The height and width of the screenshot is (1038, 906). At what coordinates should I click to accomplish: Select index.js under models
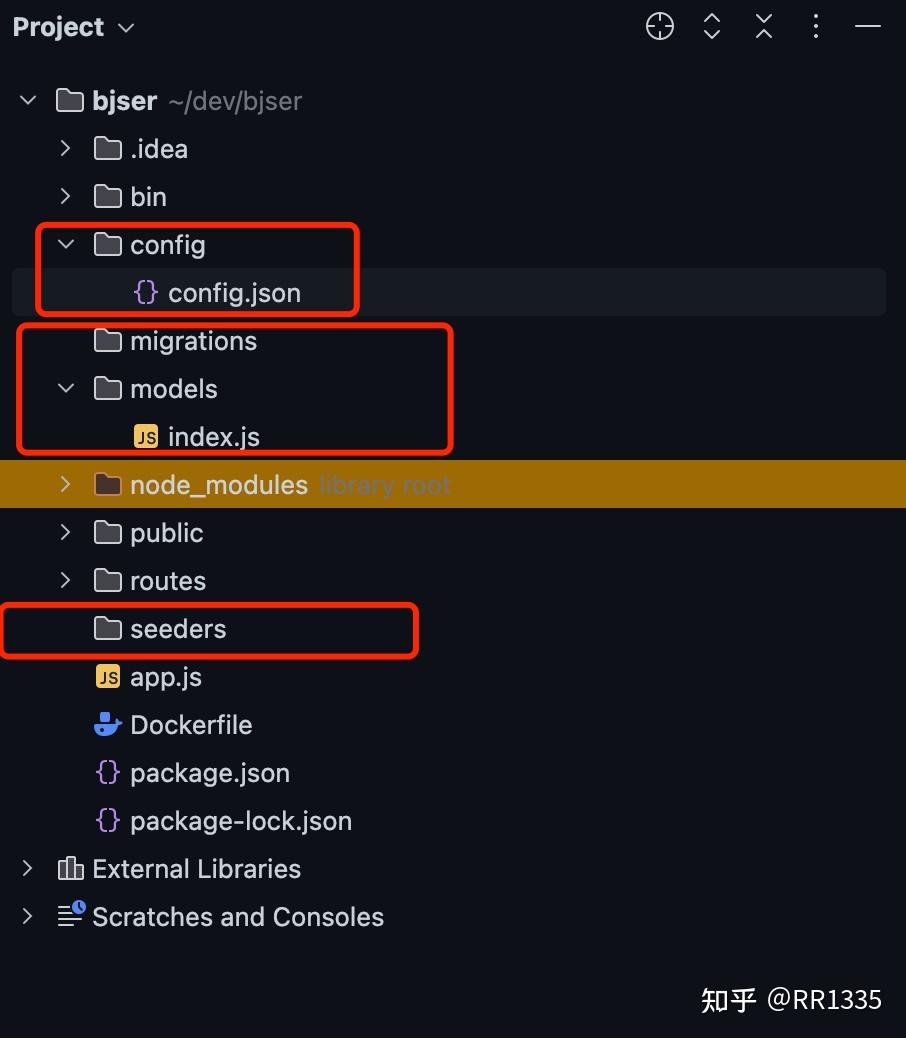213,437
